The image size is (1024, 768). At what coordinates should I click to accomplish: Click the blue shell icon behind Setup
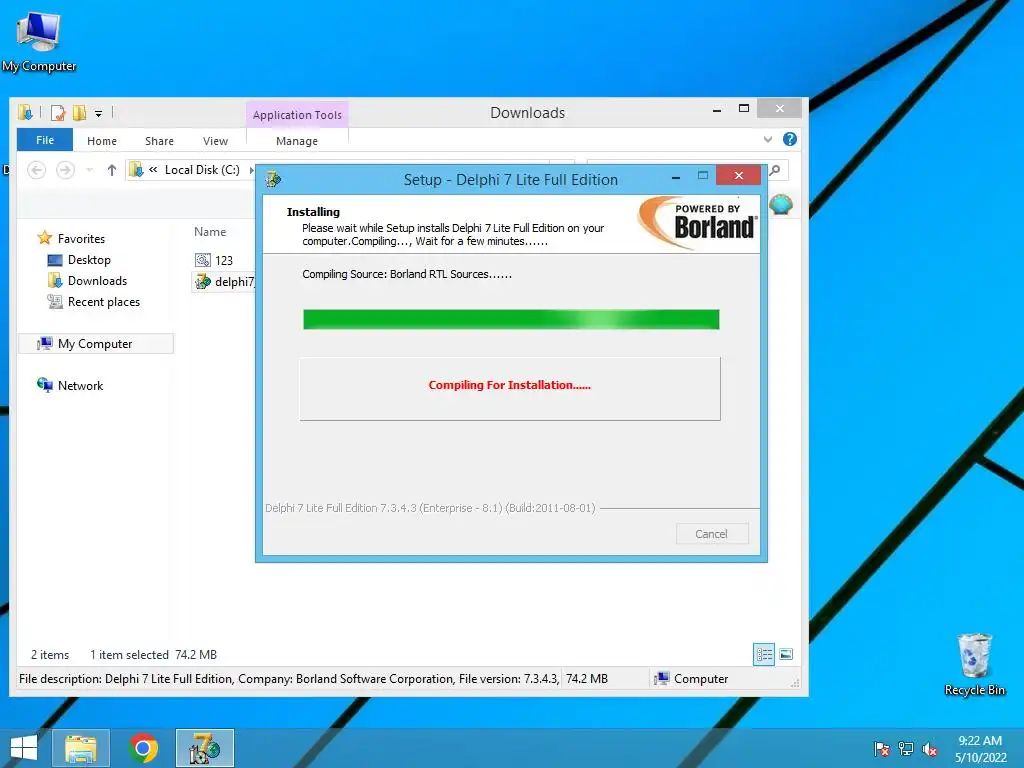click(781, 204)
